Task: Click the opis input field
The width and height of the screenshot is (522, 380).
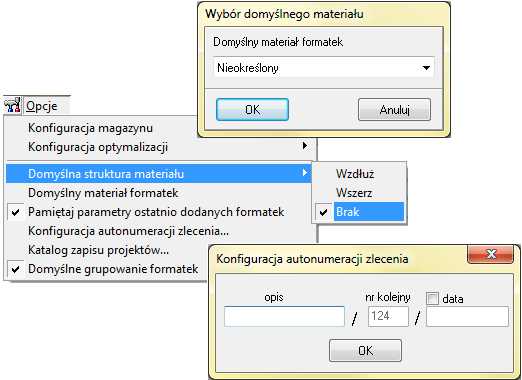Action: (x=284, y=316)
